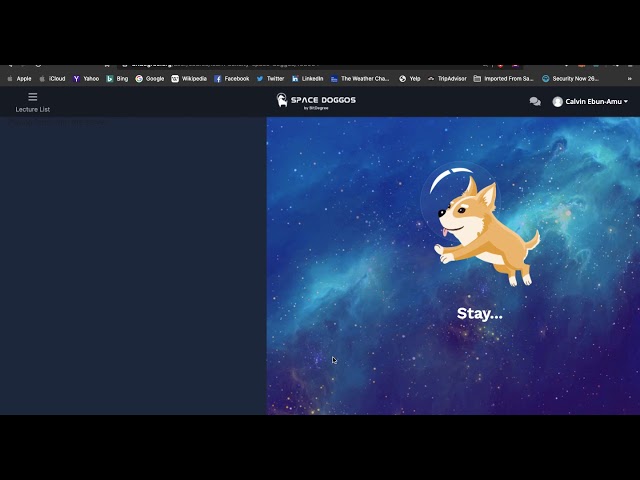
Task: Click the user avatar icon
Action: pyautogui.click(x=557, y=102)
